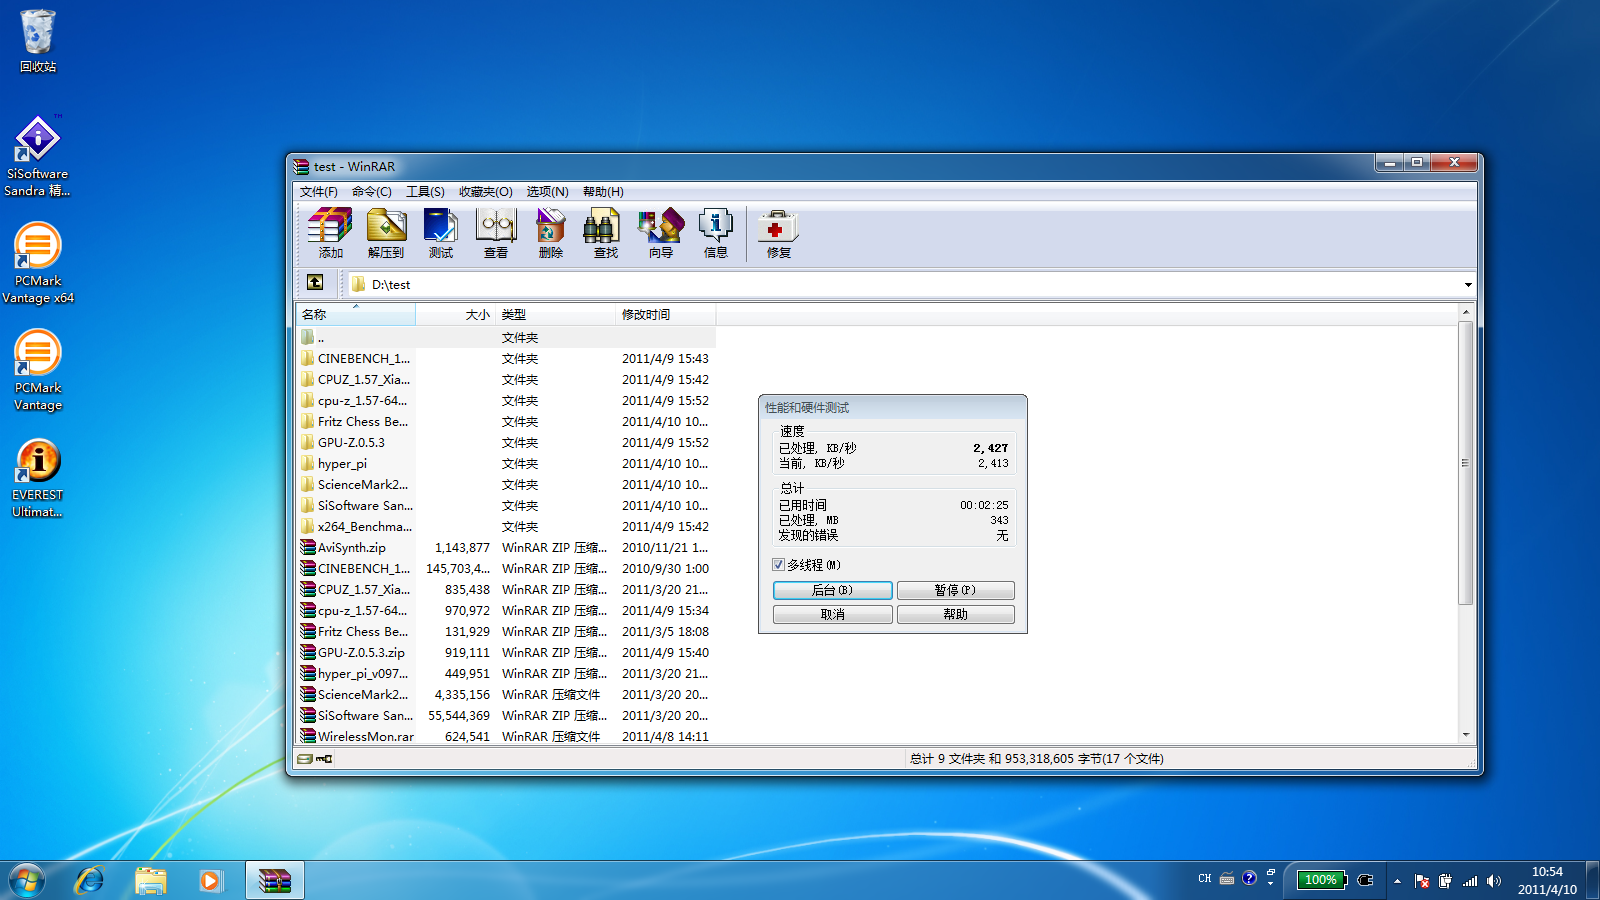Click the 取消 cancel button
1600x900 pixels.
coord(832,614)
